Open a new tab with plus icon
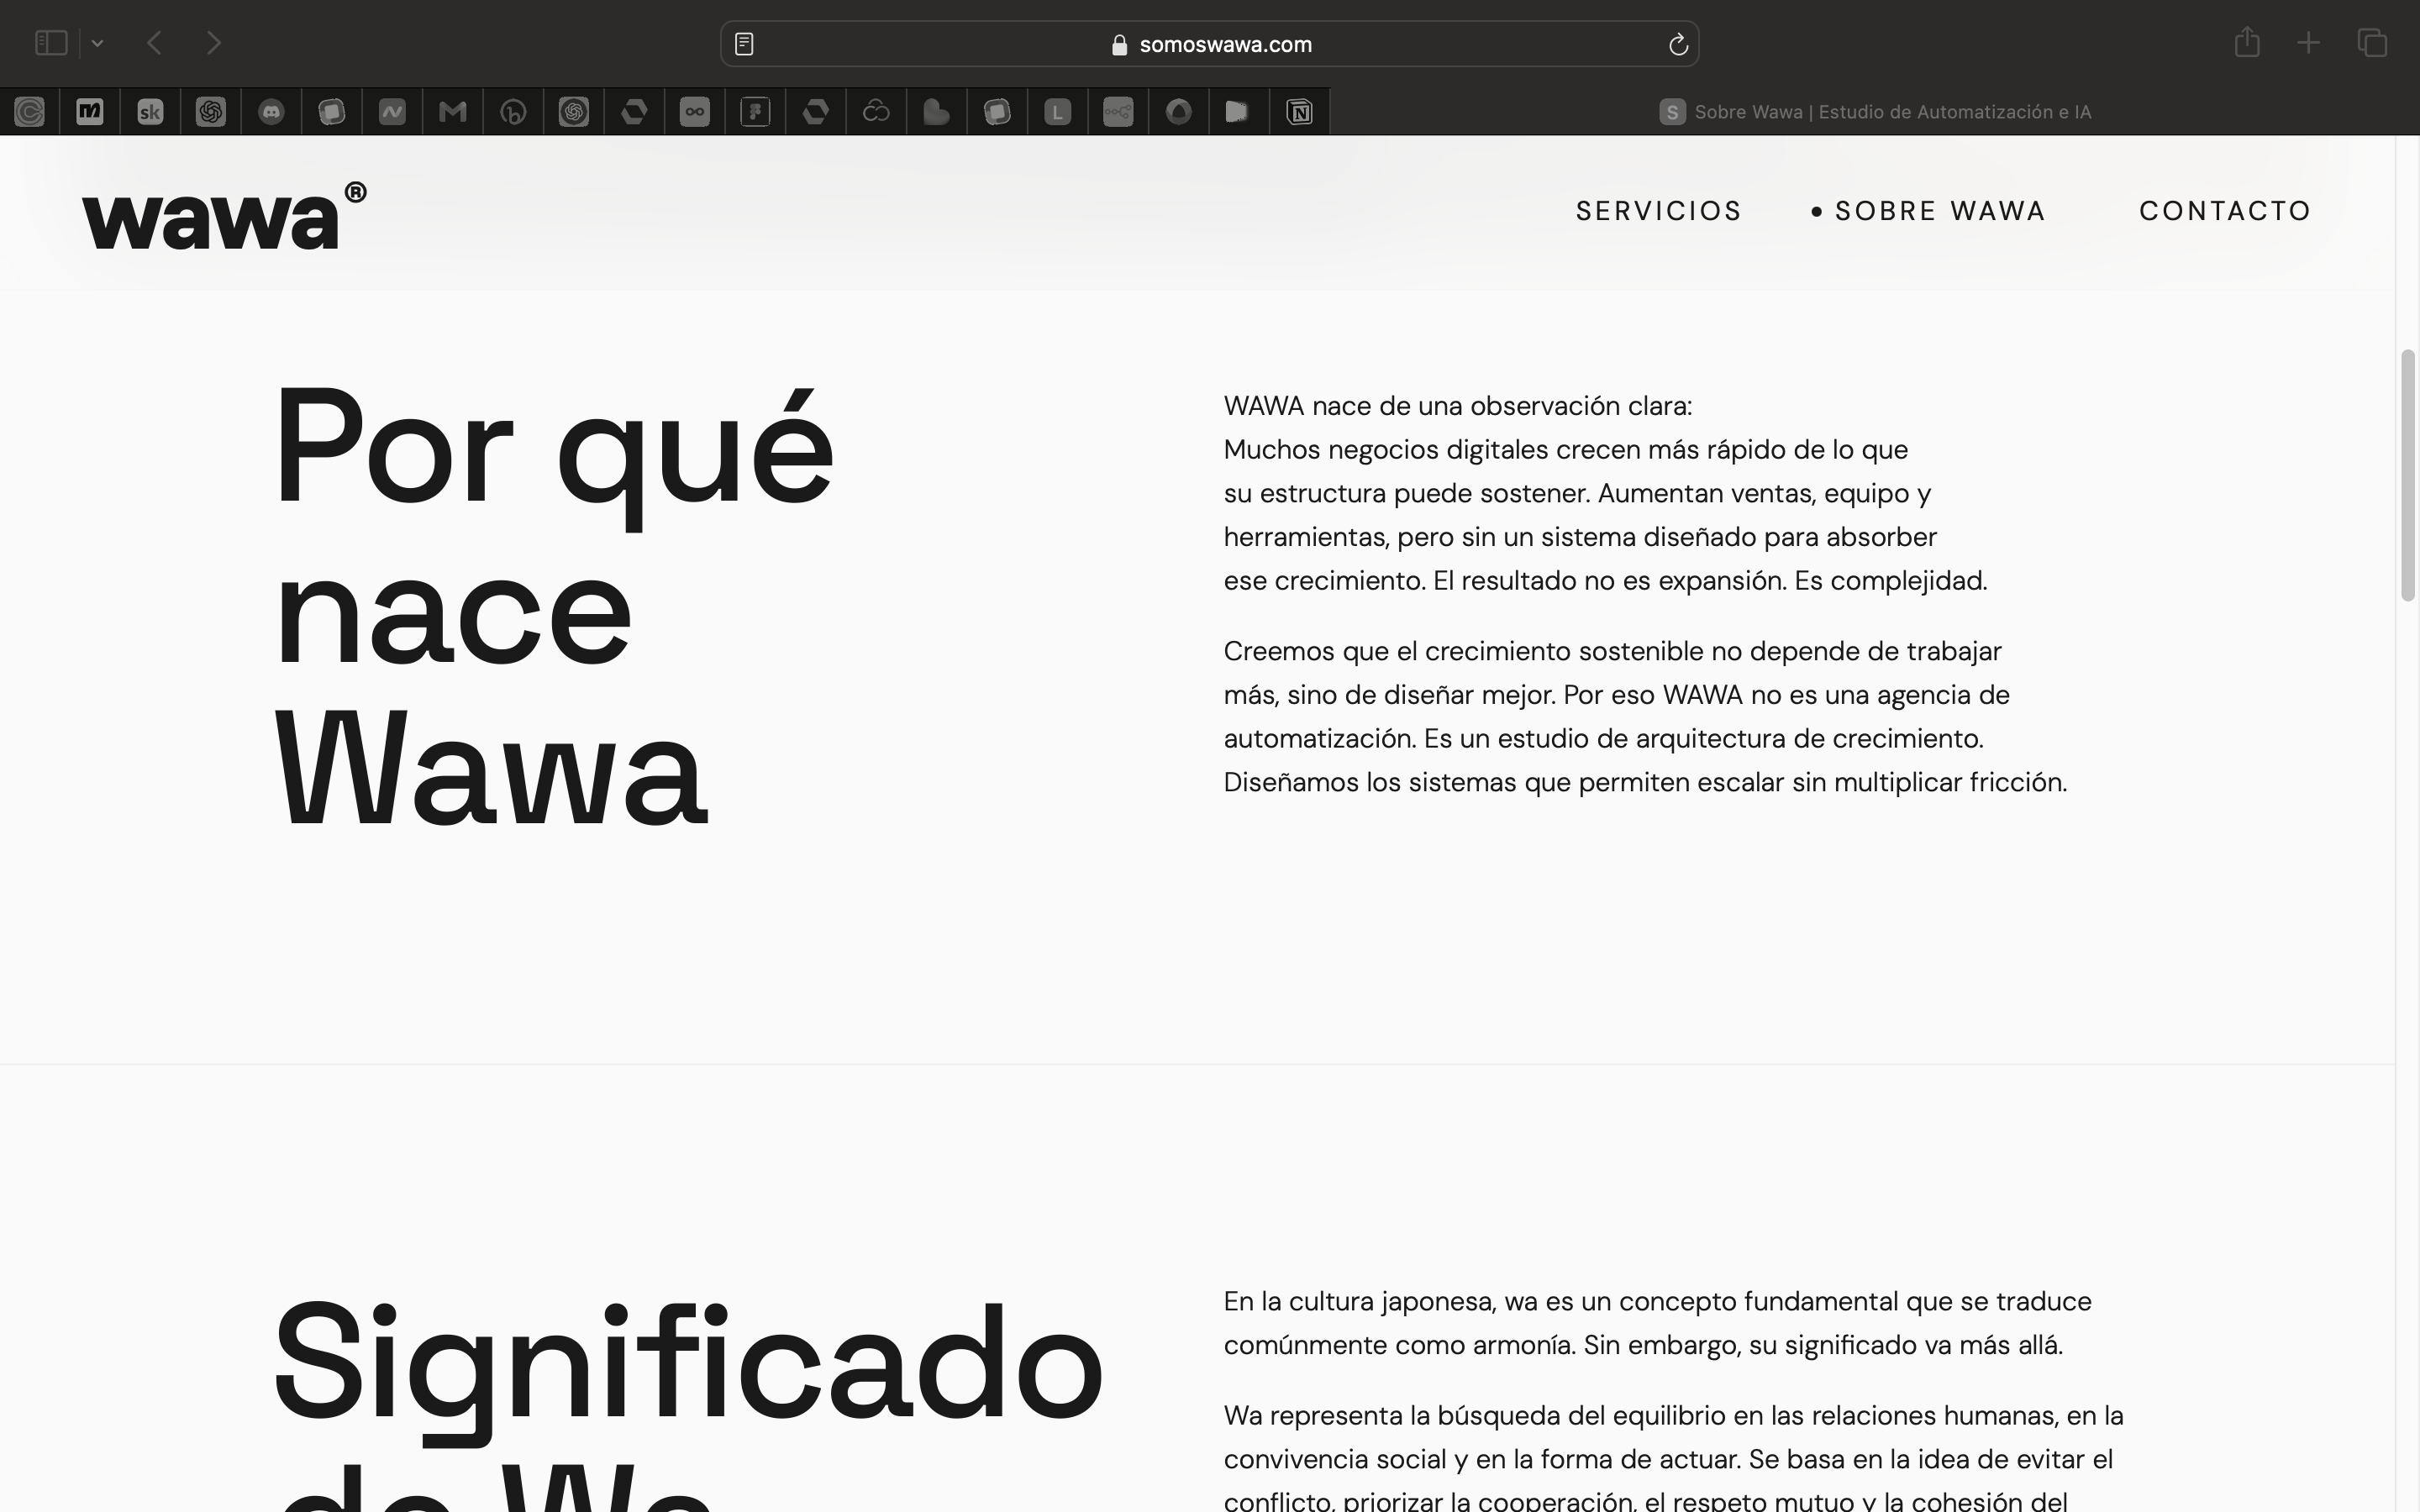The height and width of the screenshot is (1512, 2420). point(2308,43)
